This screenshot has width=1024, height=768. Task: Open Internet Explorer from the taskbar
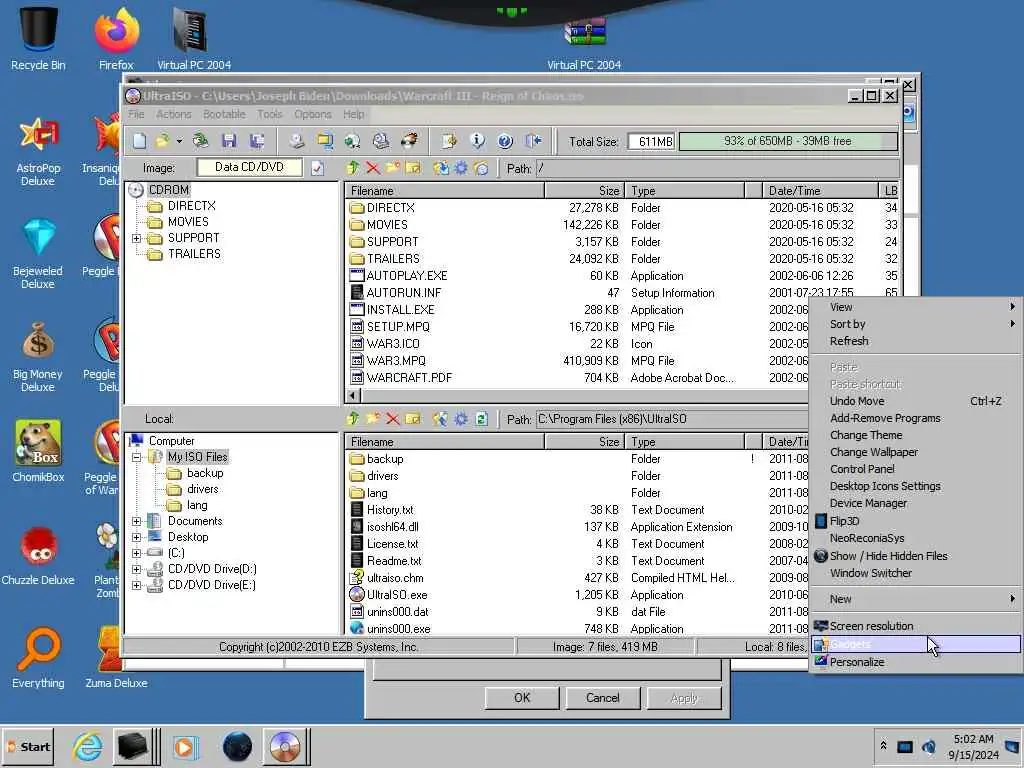pyautogui.click(x=88, y=746)
